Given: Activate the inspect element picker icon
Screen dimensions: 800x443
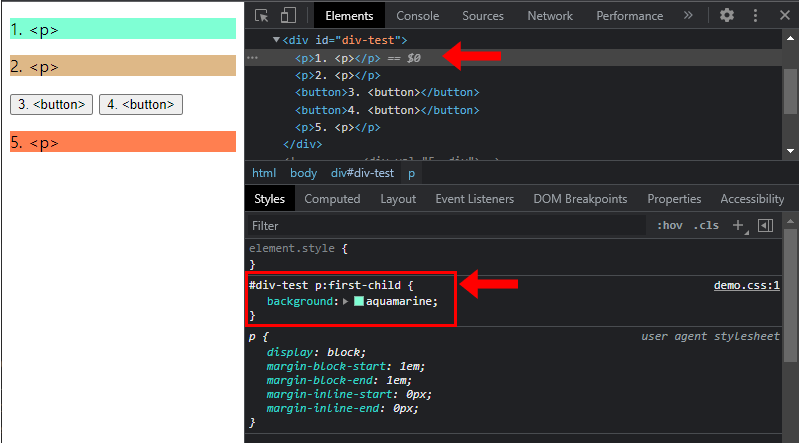Looking at the screenshot, I should pos(262,15).
